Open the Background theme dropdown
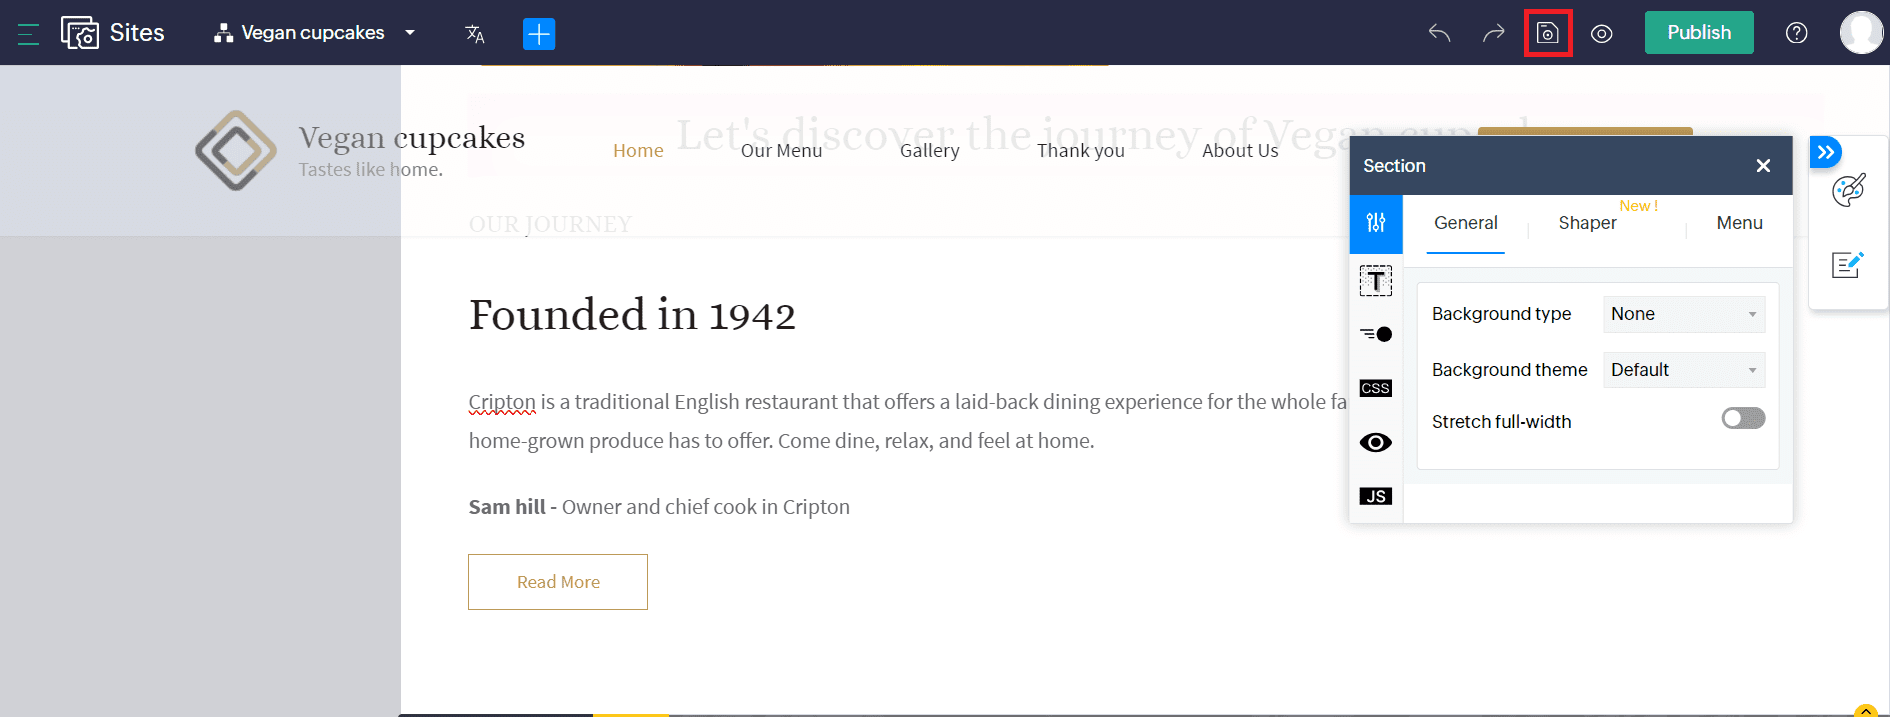 (1683, 370)
